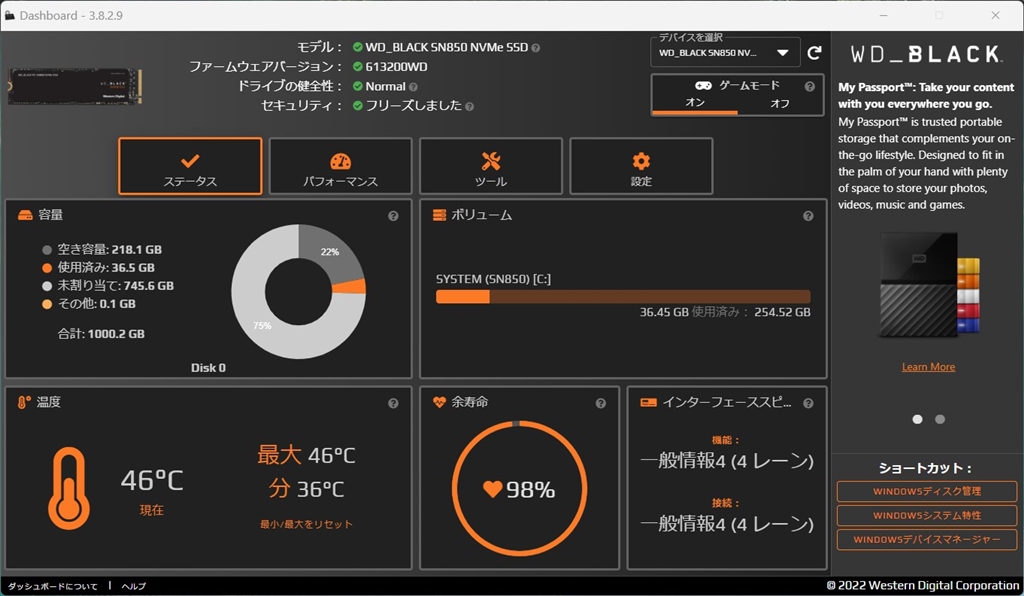This screenshot has width=1024, height=596.
Task: Click help icon beside drive health Normal
Action: pyautogui.click(x=413, y=87)
